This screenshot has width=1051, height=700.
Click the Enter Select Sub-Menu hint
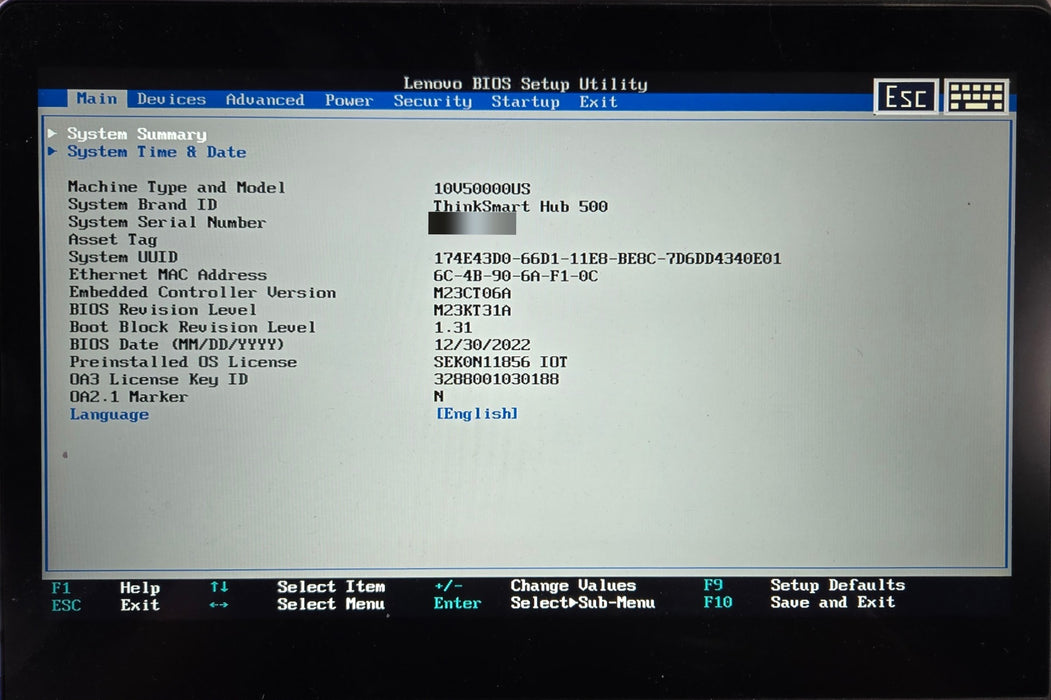[544, 603]
